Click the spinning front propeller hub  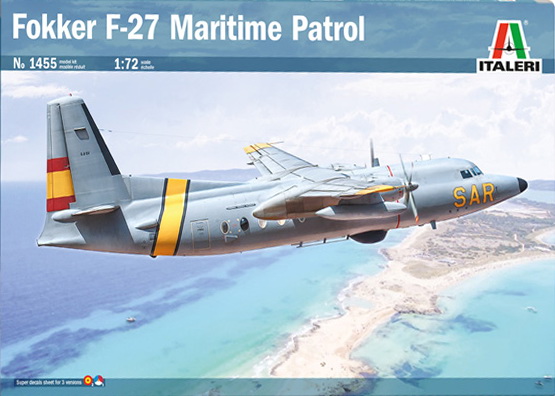click(411, 186)
